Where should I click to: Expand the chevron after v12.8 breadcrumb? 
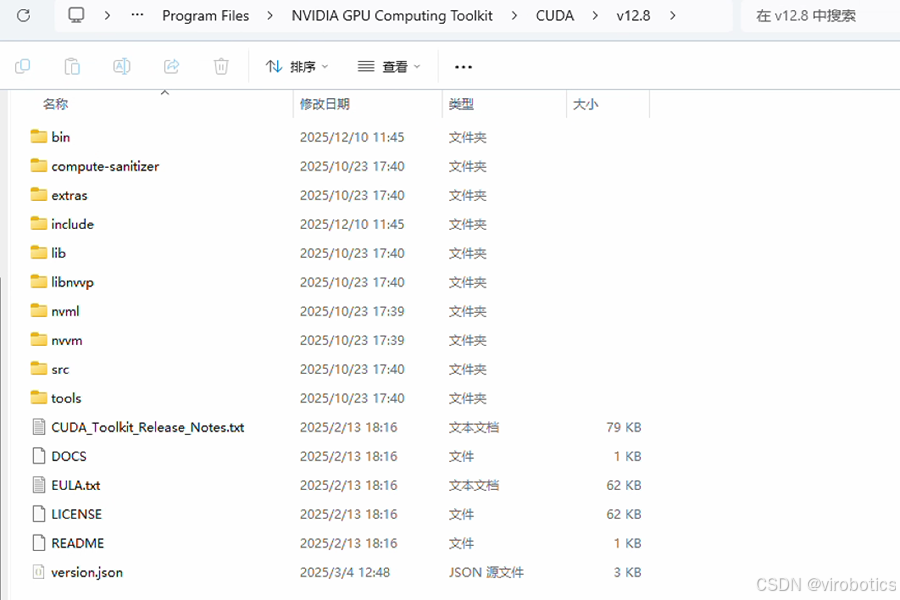tap(672, 16)
